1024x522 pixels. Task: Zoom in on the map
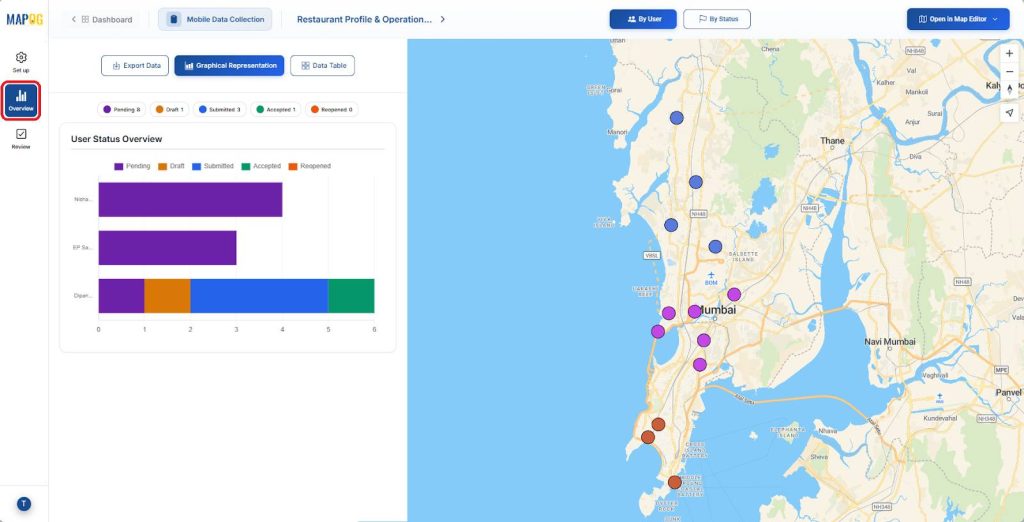[x=1010, y=54]
